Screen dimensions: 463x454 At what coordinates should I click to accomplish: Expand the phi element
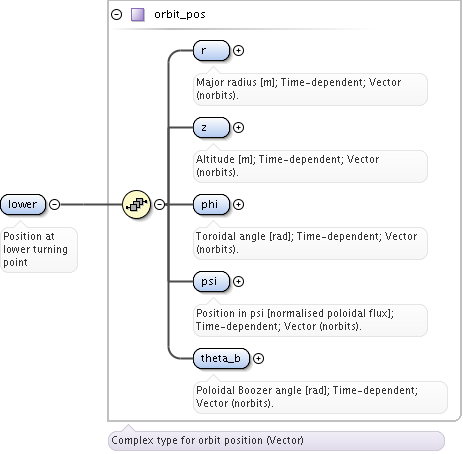point(238,204)
